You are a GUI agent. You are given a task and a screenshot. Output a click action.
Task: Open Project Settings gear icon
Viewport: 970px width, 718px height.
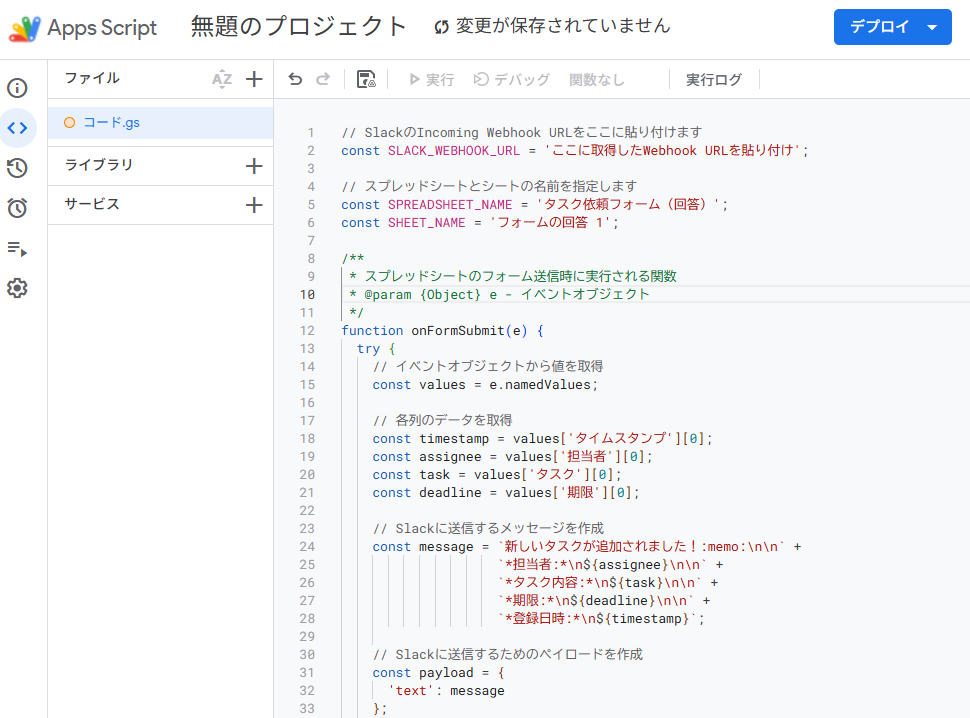(x=17, y=288)
